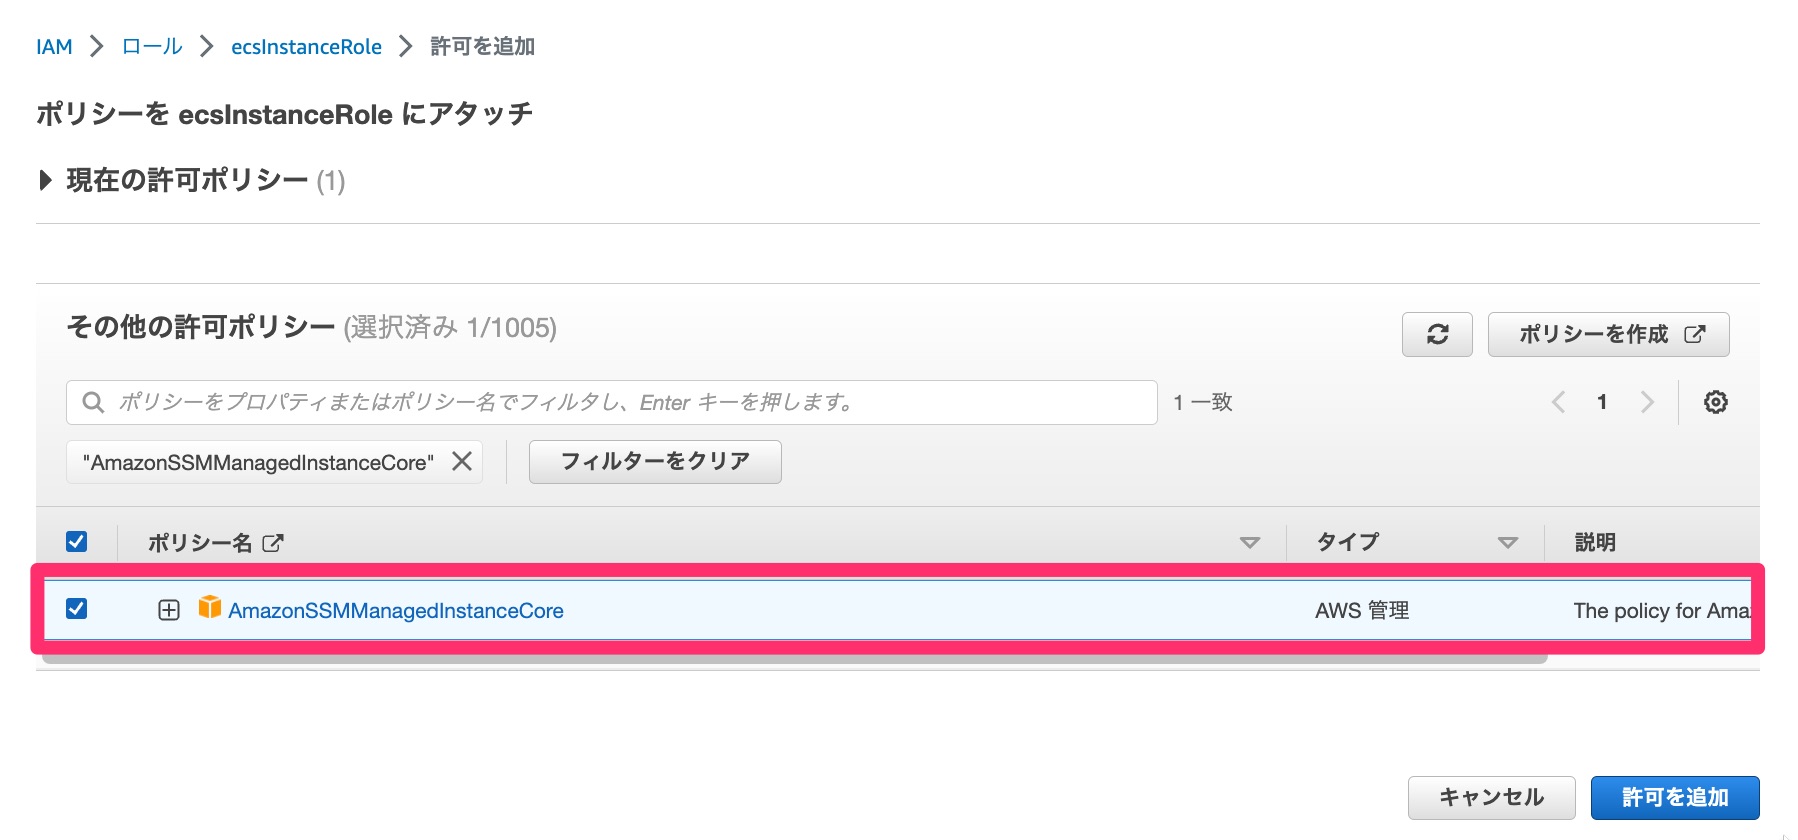Click the refresh policies icon
The width and height of the screenshot is (1798, 840).
(x=1437, y=334)
